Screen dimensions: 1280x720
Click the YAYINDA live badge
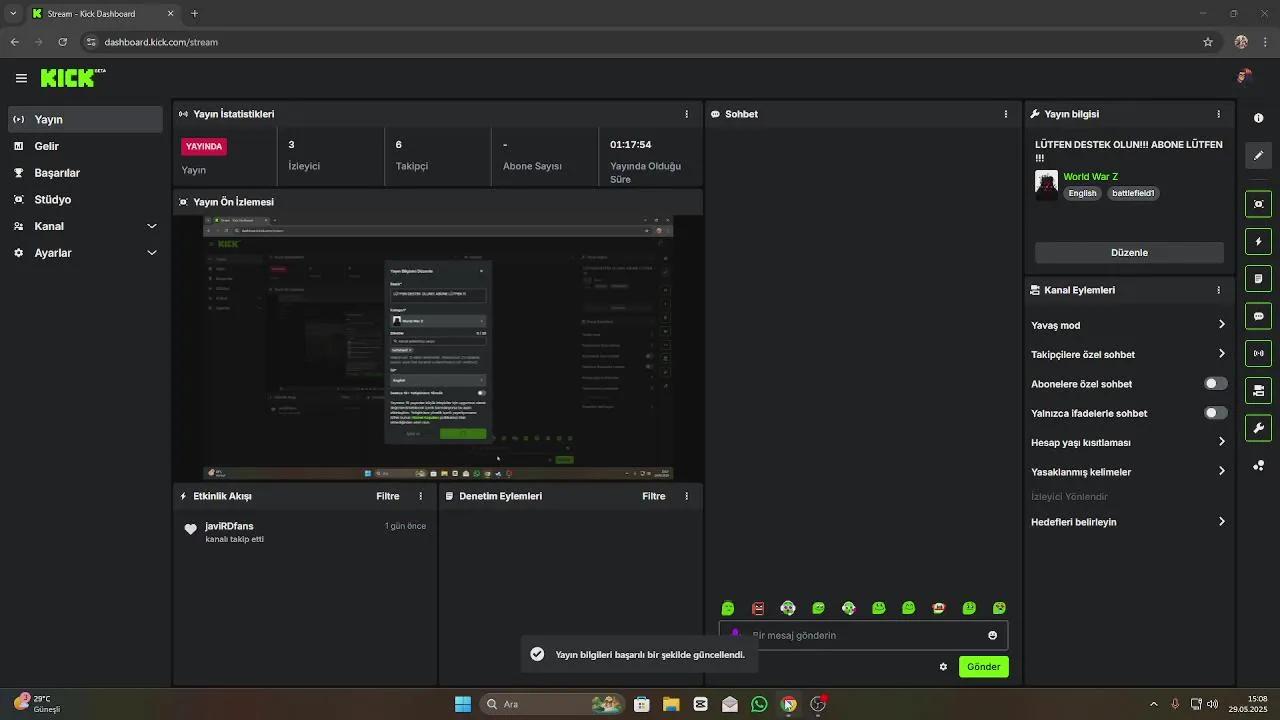[204, 146]
